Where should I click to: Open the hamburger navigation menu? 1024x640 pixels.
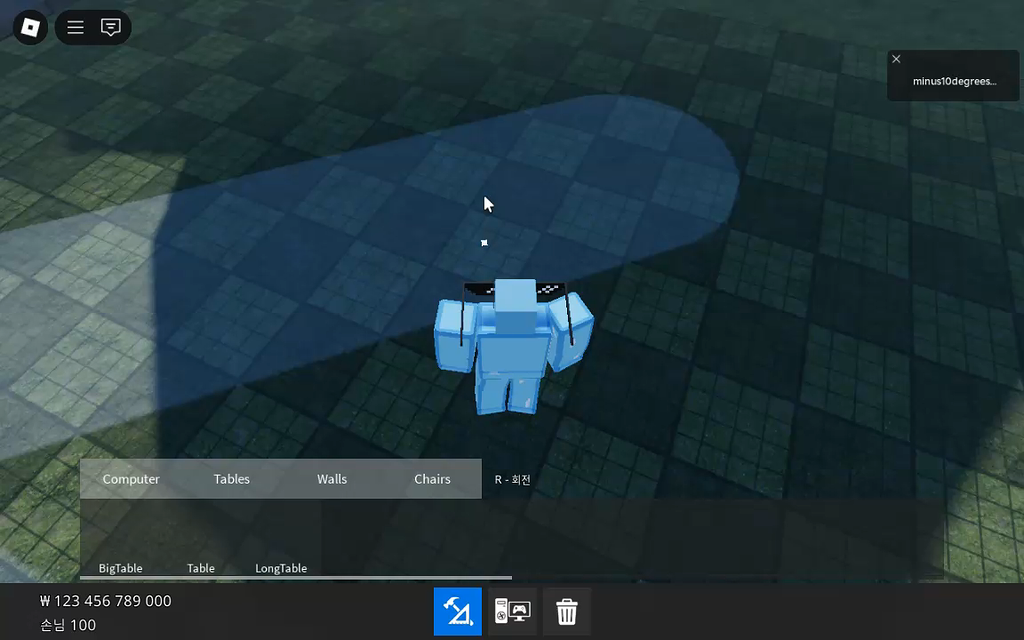(x=75, y=27)
